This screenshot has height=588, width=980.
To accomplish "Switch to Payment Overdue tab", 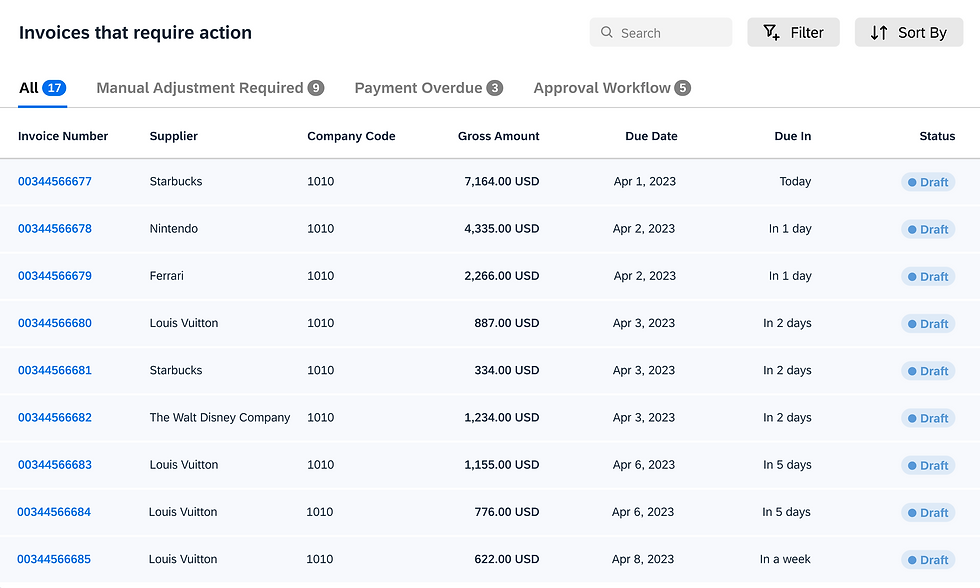I will [x=429, y=88].
